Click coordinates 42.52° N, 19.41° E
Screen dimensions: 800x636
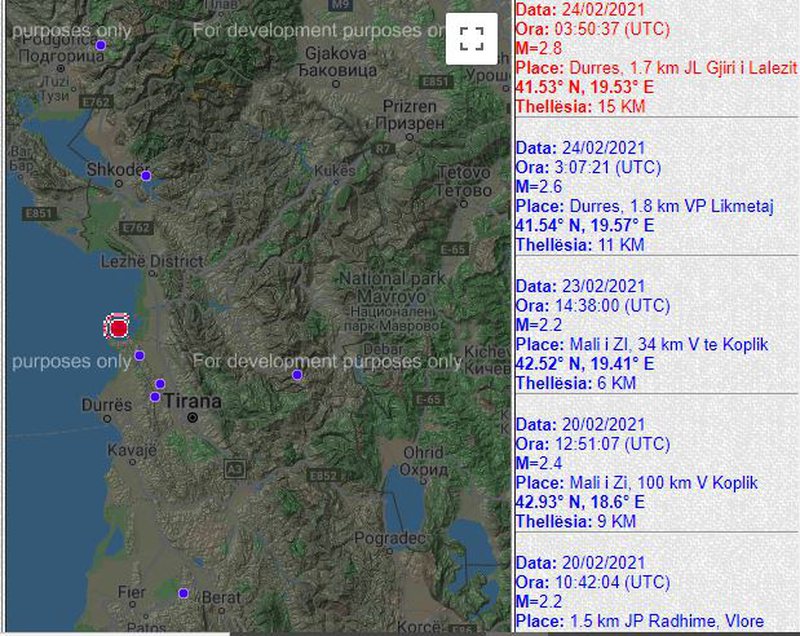[x=585, y=364]
